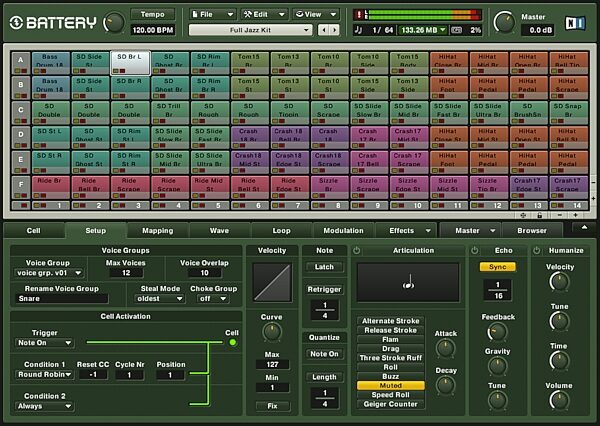Switch to the Wave tab
Image resolution: width=600 pixels, height=426 pixels.
pos(219,230)
